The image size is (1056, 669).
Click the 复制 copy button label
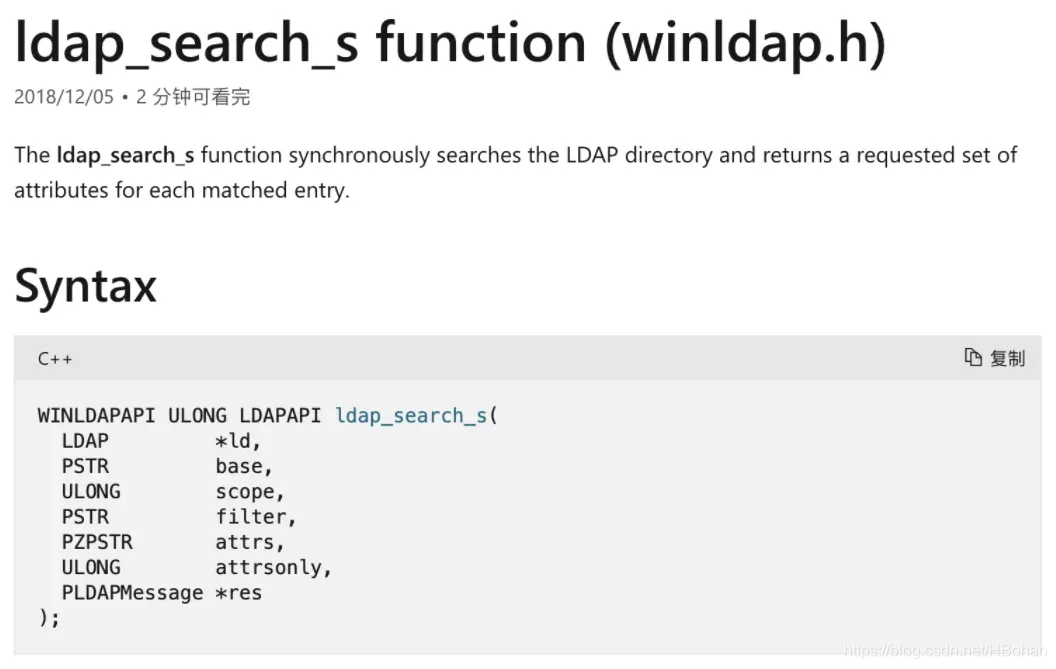pyautogui.click(x=1008, y=358)
